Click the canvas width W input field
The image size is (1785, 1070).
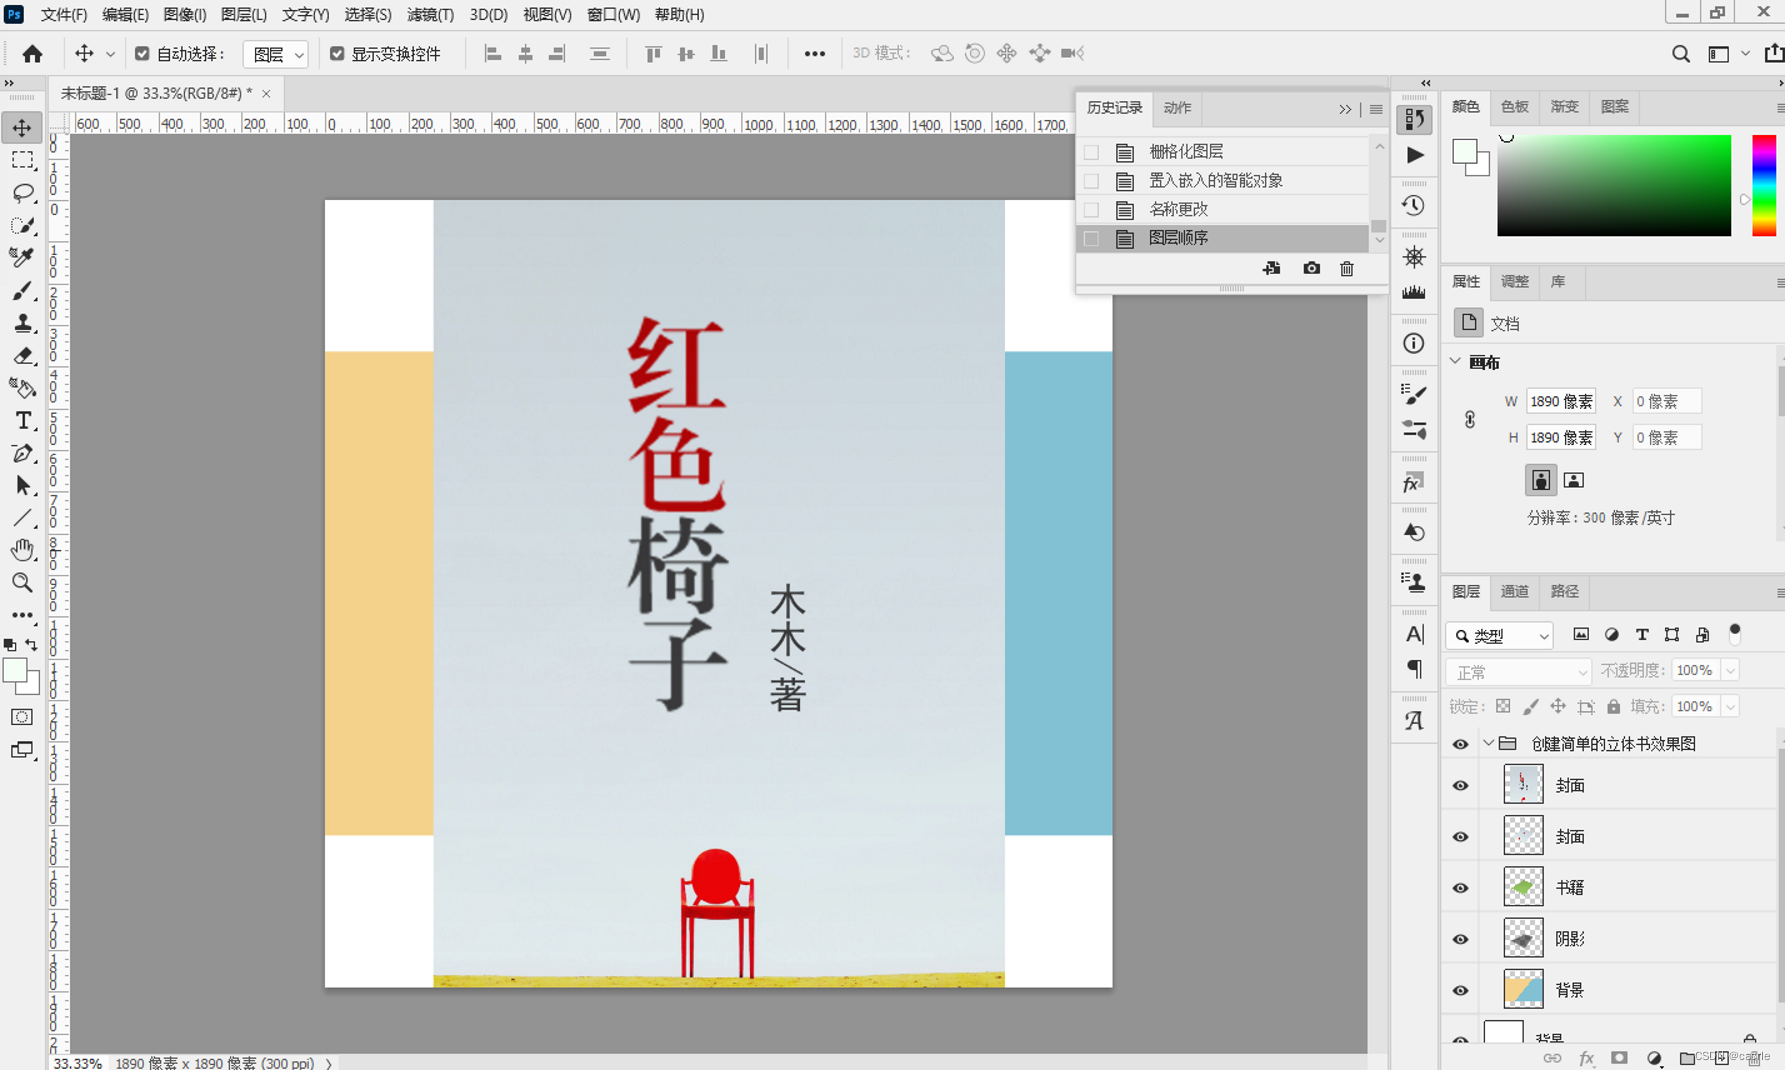click(x=1561, y=402)
